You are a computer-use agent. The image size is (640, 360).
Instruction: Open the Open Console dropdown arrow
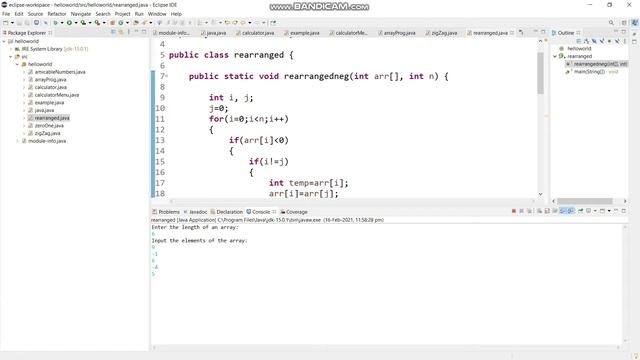pyautogui.click(x=609, y=211)
